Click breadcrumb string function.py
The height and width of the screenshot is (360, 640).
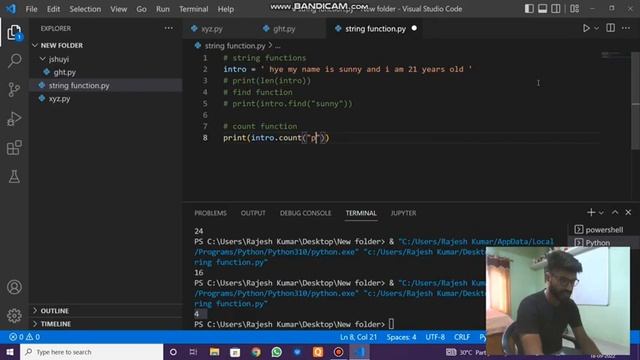[x=235, y=46]
